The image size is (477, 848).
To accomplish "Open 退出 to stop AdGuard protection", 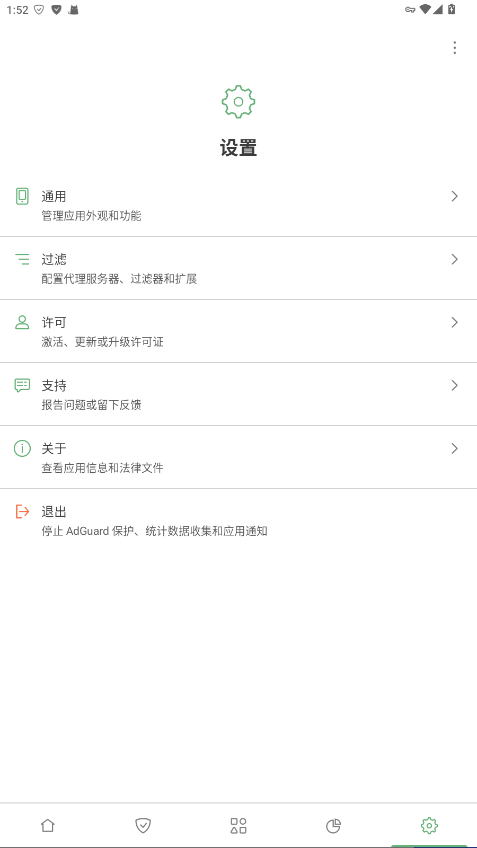I will 238,520.
